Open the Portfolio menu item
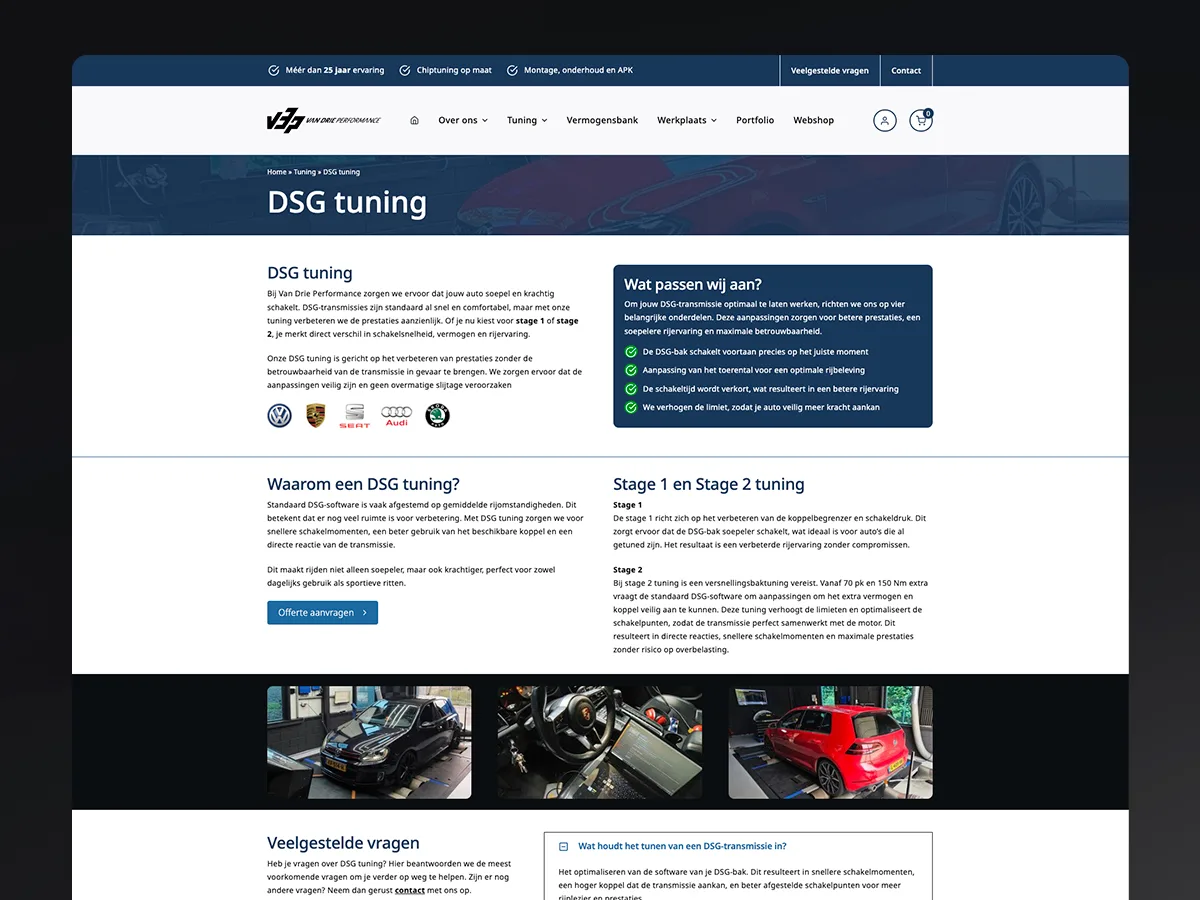 pos(755,120)
